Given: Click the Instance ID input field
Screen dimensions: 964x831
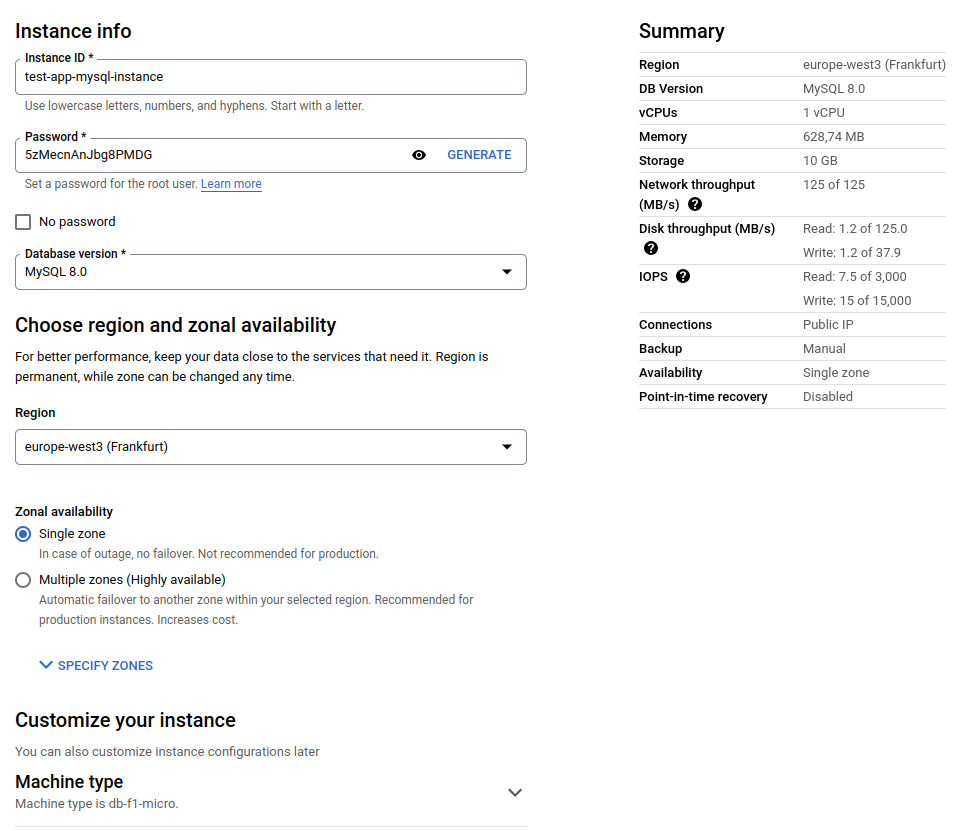Looking at the screenshot, I should [270, 76].
